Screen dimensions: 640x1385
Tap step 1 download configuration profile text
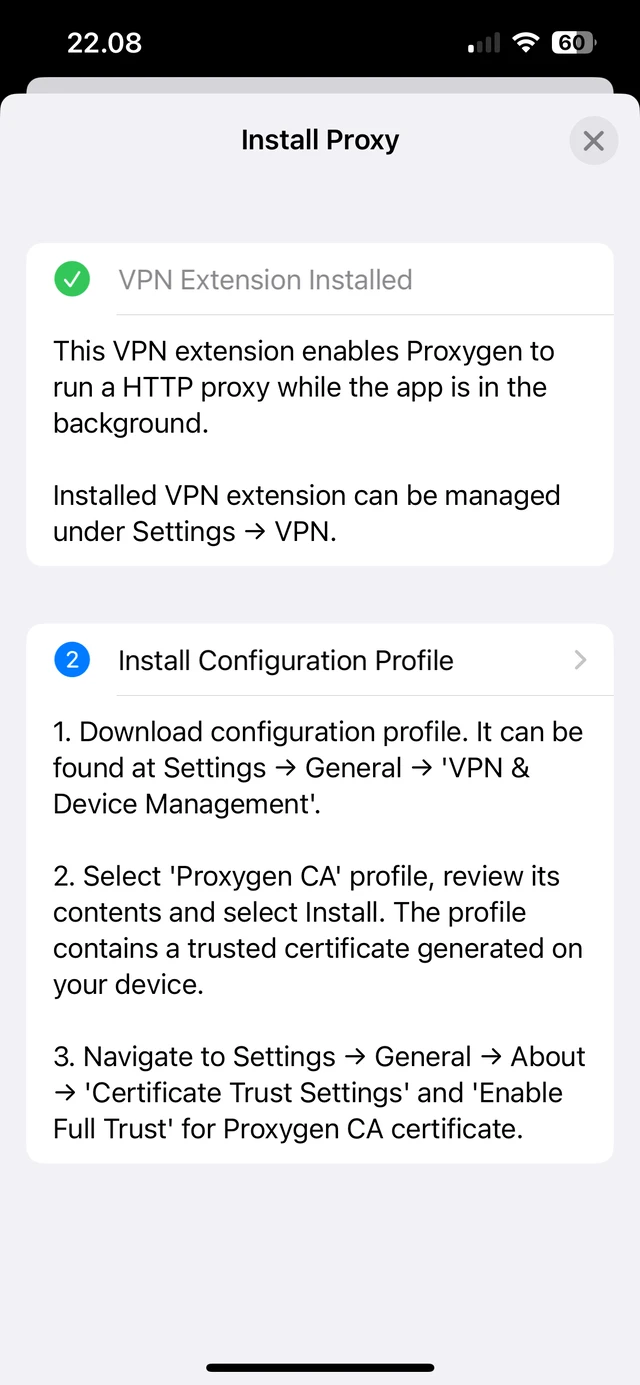click(318, 767)
